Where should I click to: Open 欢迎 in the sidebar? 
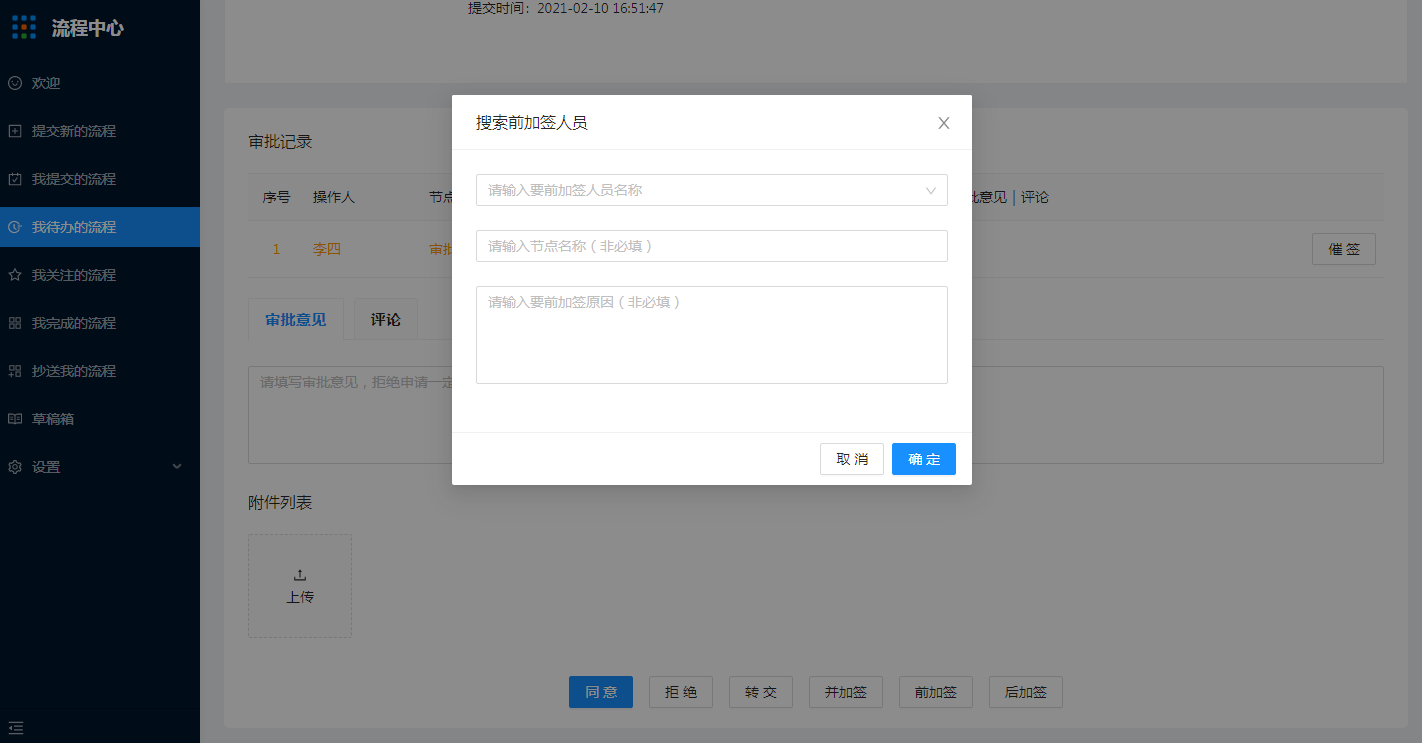[x=100, y=83]
